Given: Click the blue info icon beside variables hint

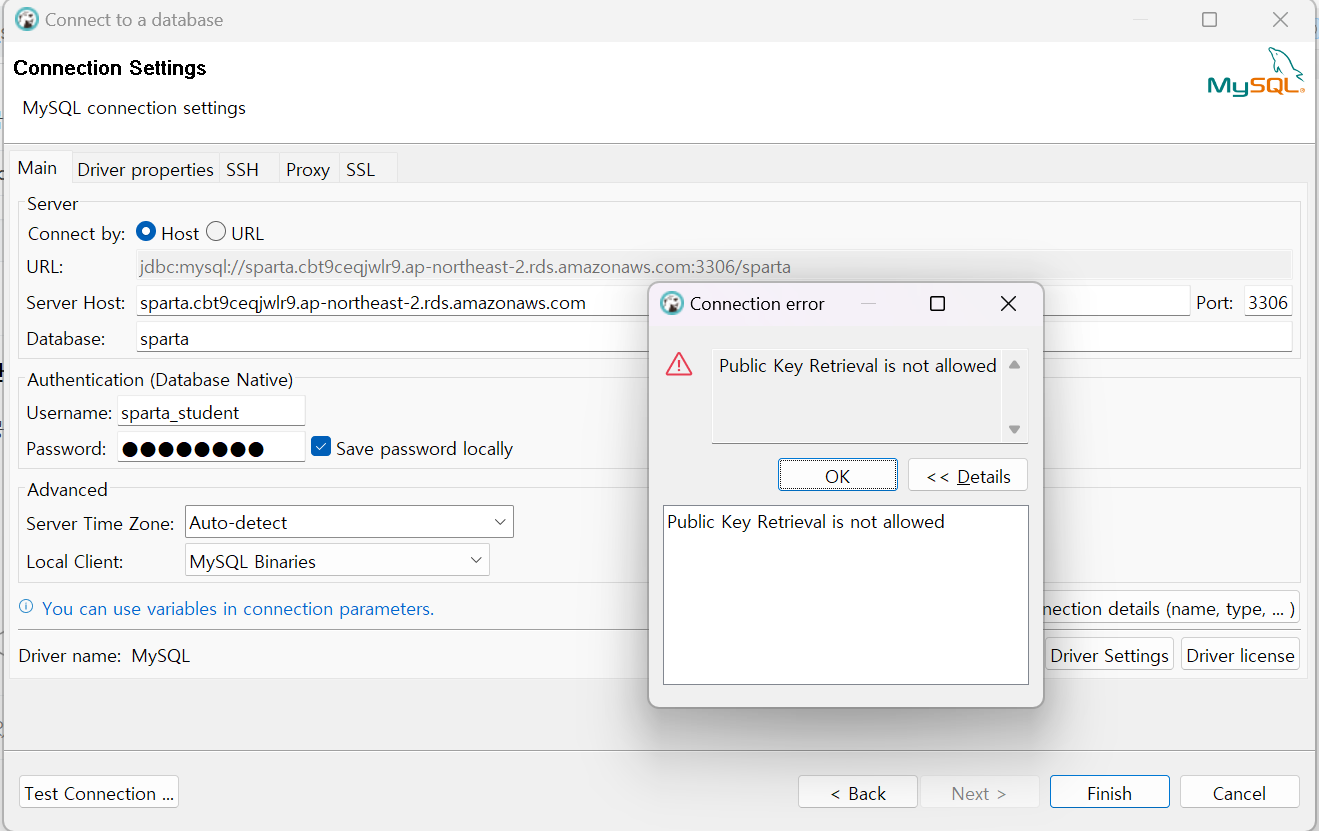Looking at the screenshot, I should click(x=26, y=607).
